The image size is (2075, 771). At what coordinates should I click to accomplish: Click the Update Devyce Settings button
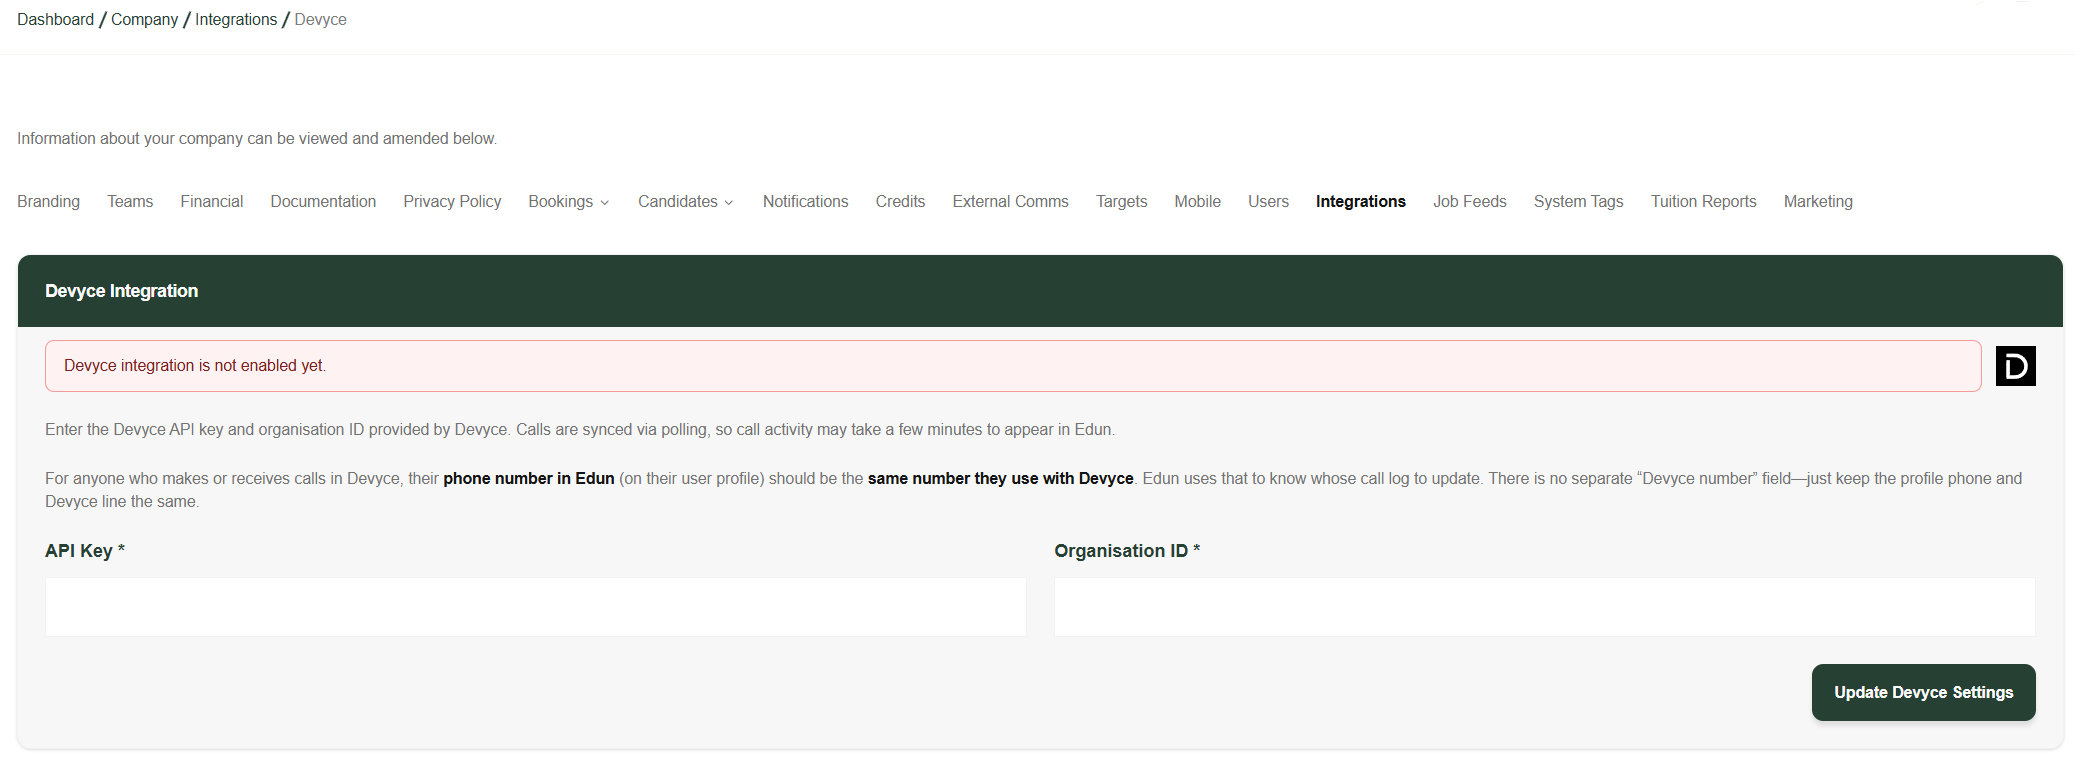pyautogui.click(x=1923, y=692)
